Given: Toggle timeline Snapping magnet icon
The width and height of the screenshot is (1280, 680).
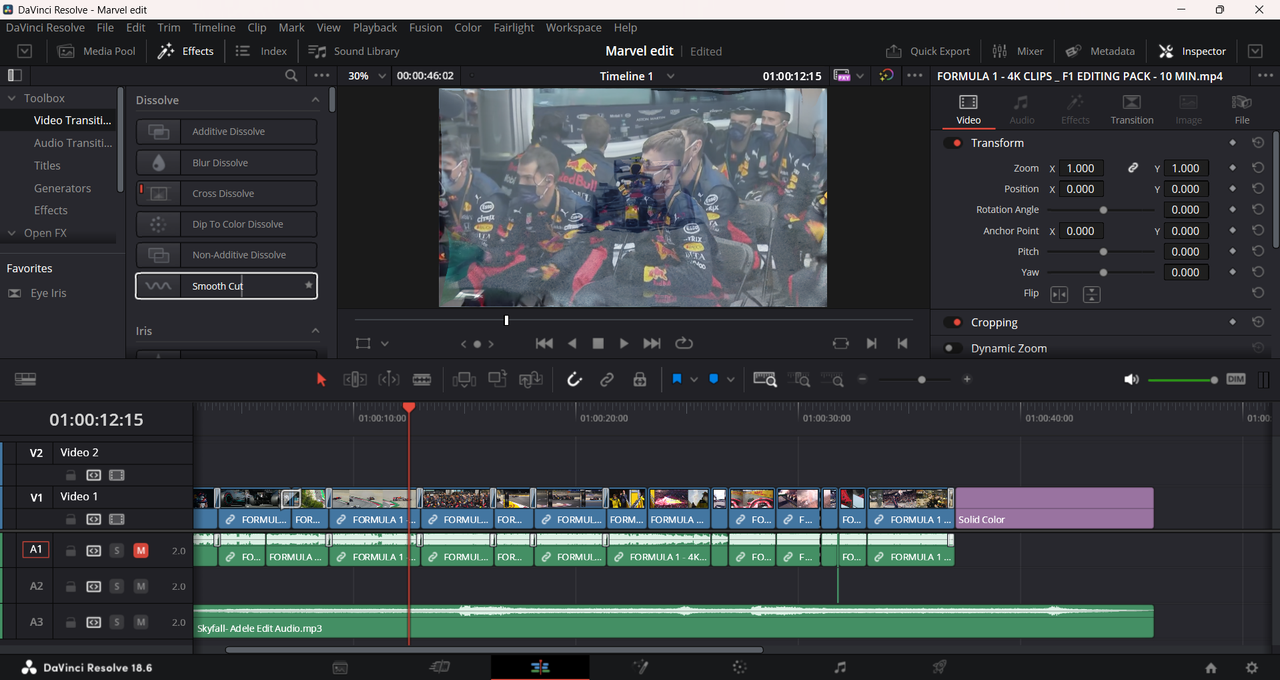Looking at the screenshot, I should [574, 380].
